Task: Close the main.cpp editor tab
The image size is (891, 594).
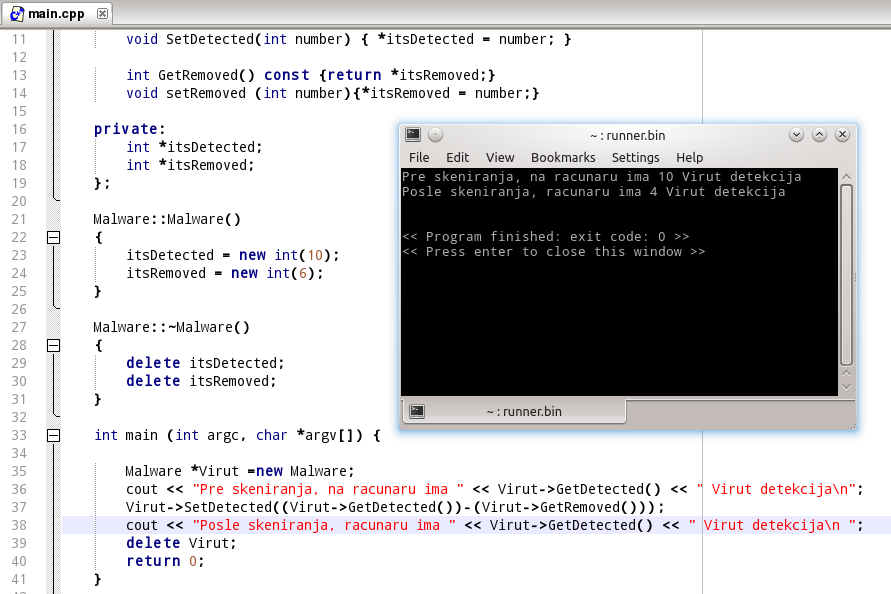Action: (x=102, y=13)
